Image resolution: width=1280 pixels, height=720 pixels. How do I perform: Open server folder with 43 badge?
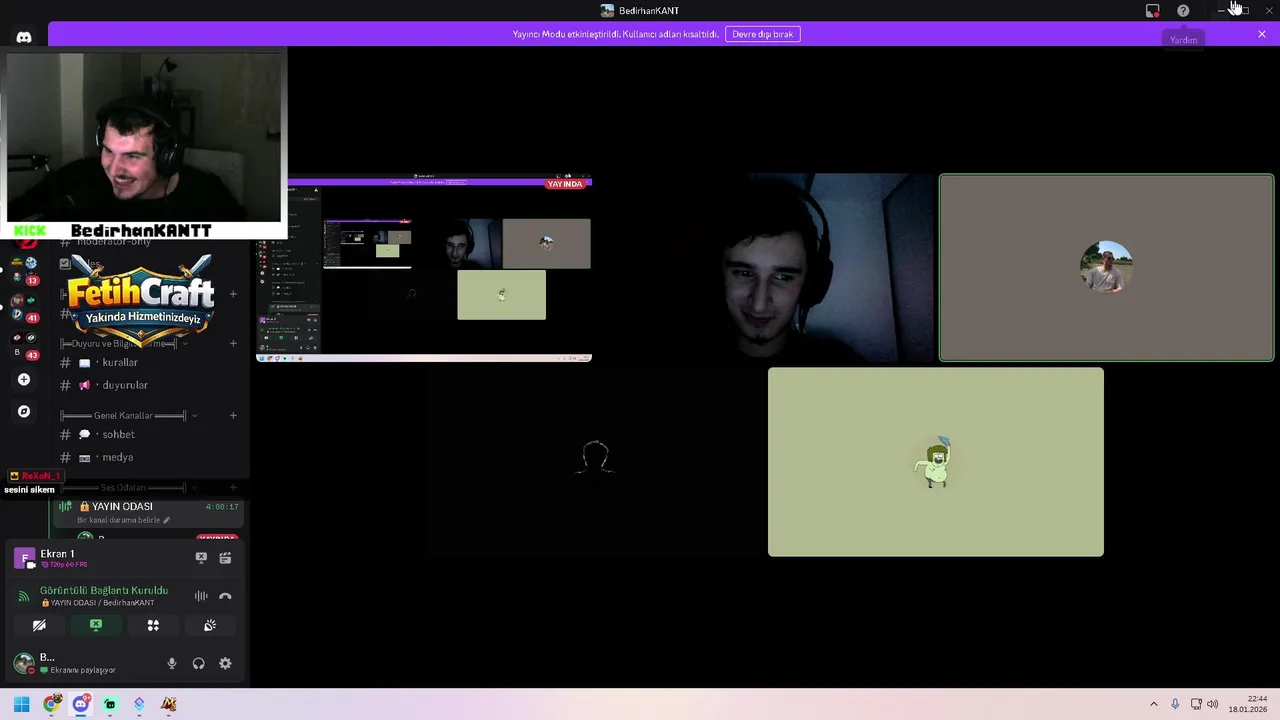25,346
